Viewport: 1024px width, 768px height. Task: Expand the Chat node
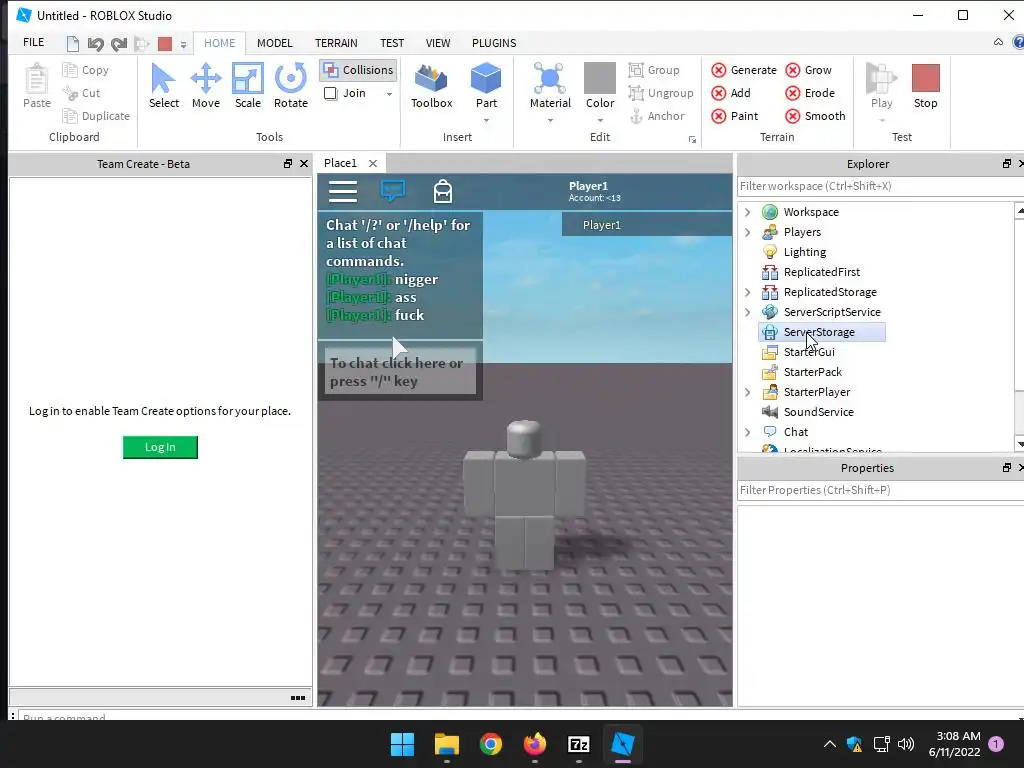(748, 432)
